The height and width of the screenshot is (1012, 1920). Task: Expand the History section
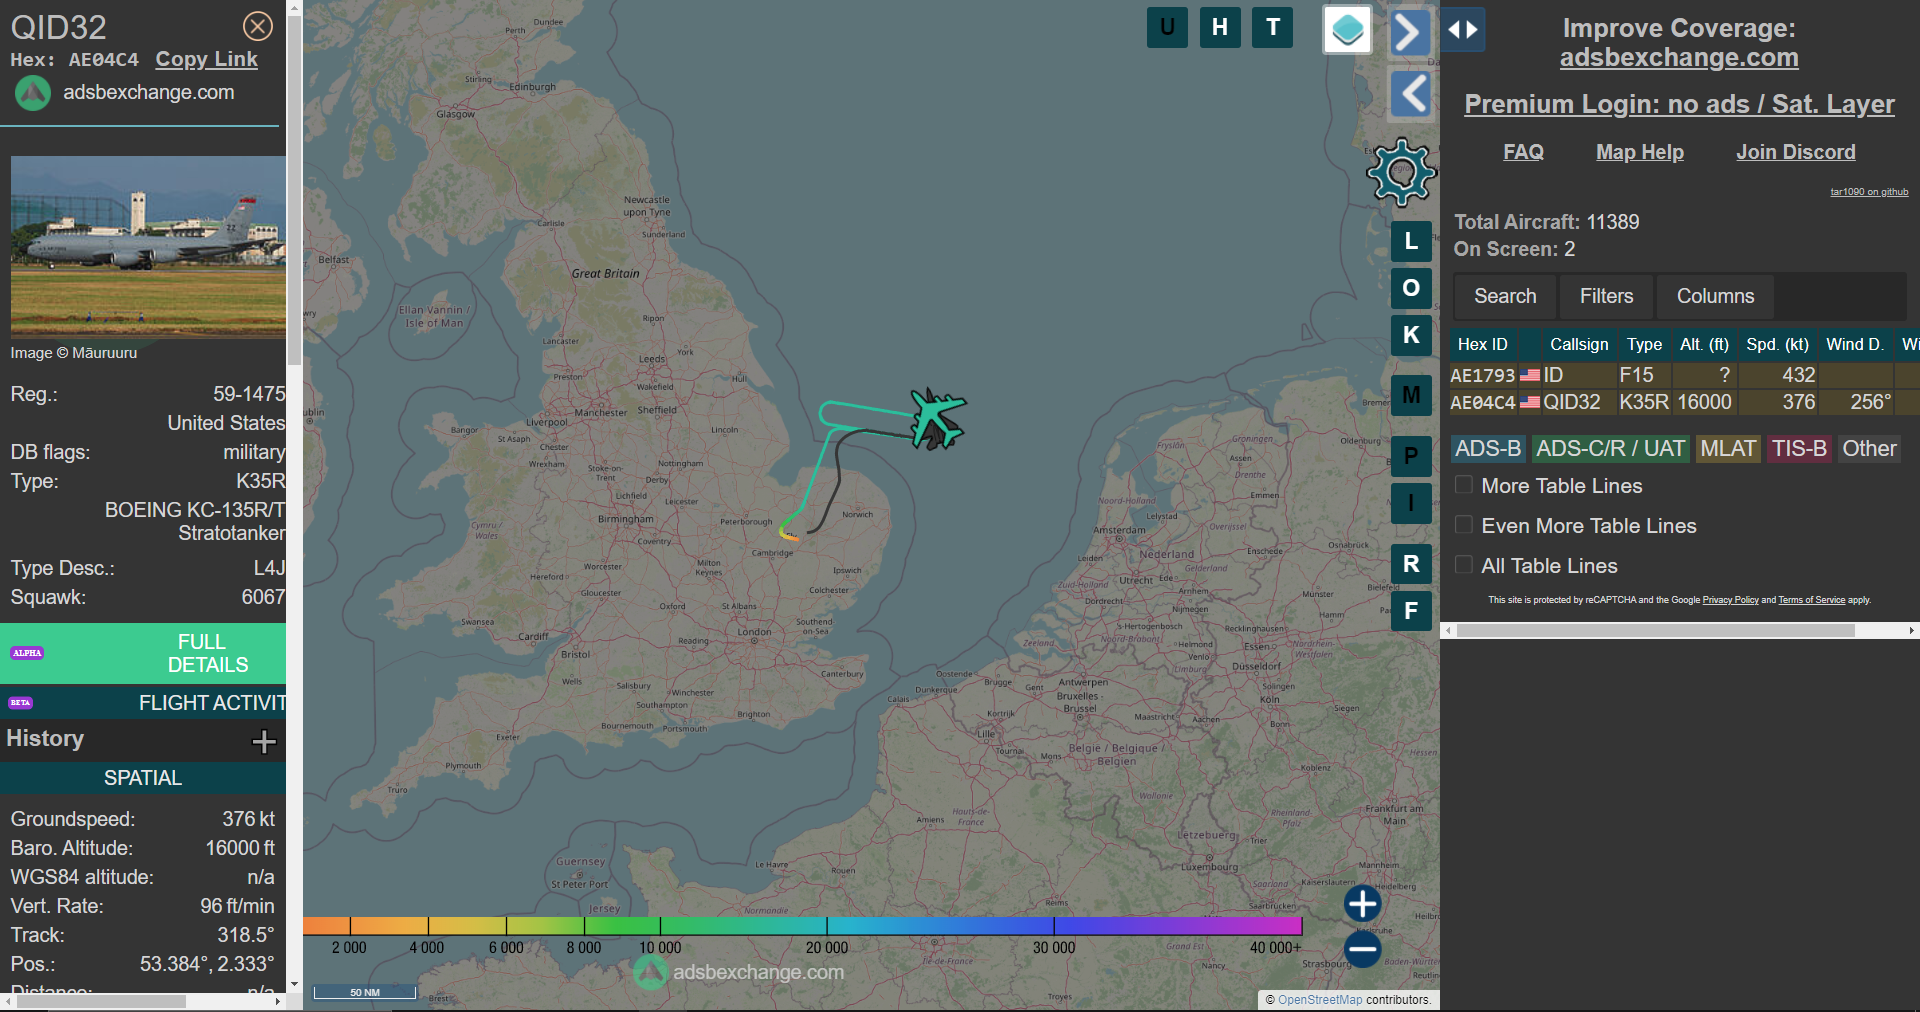[264, 741]
